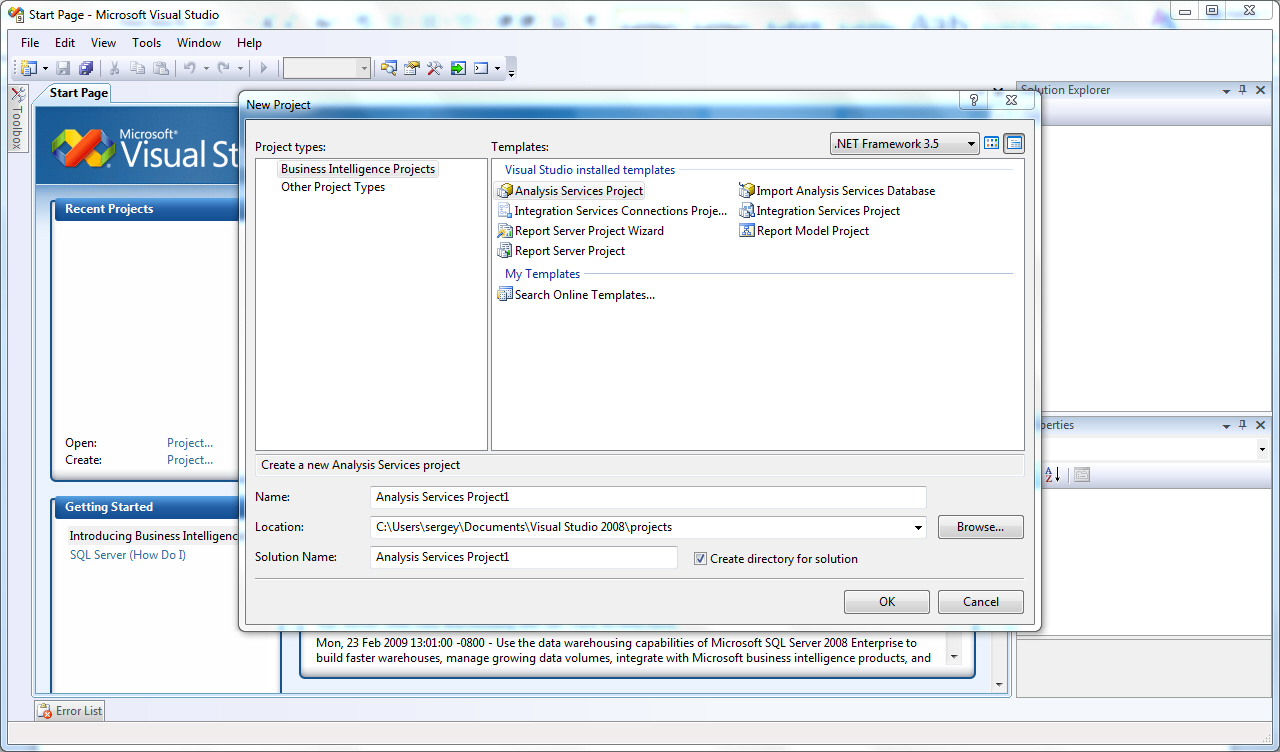Open the Error List tab at bottom
Screen dimensions: 1280x752
[70, 711]
